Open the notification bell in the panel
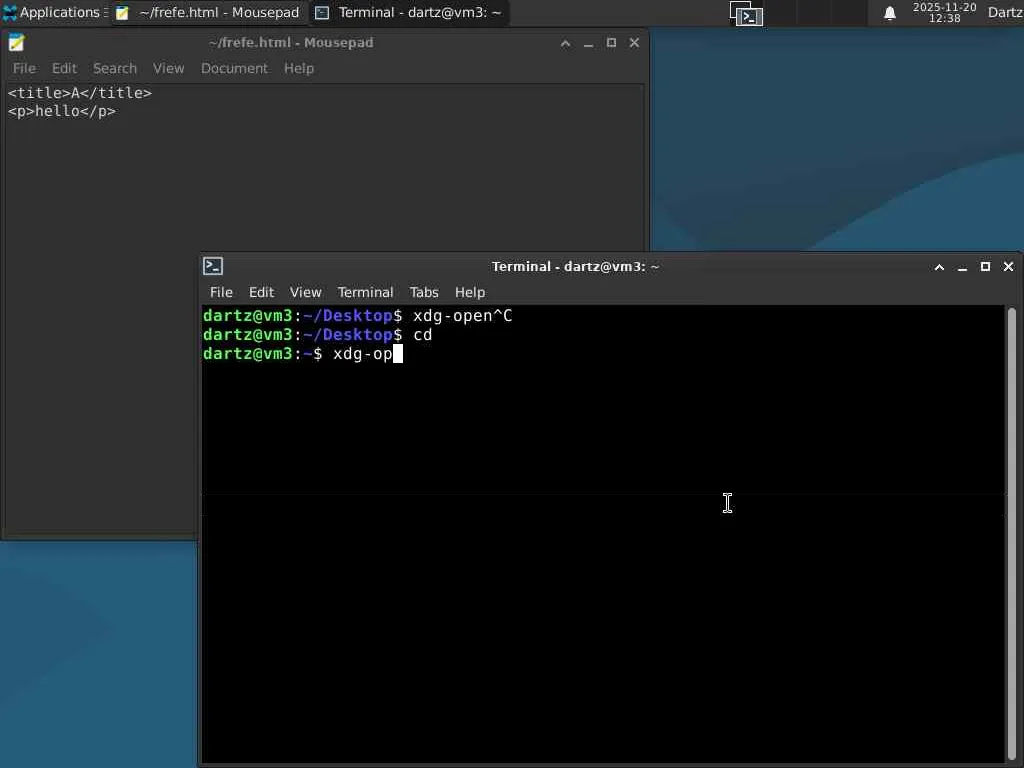This screenshot has width=1024, height=768. (x=889, y=13)
